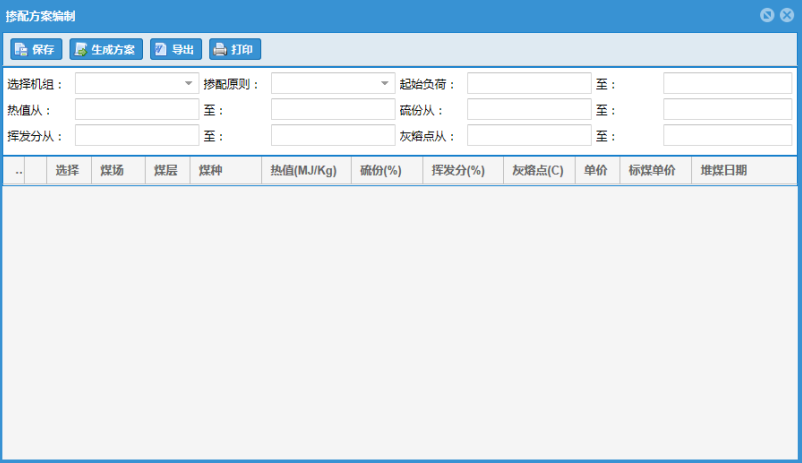This screenshot has height=463, width=802.
Task: Click 生成方案 to generate plan
Action: point(106,49)
